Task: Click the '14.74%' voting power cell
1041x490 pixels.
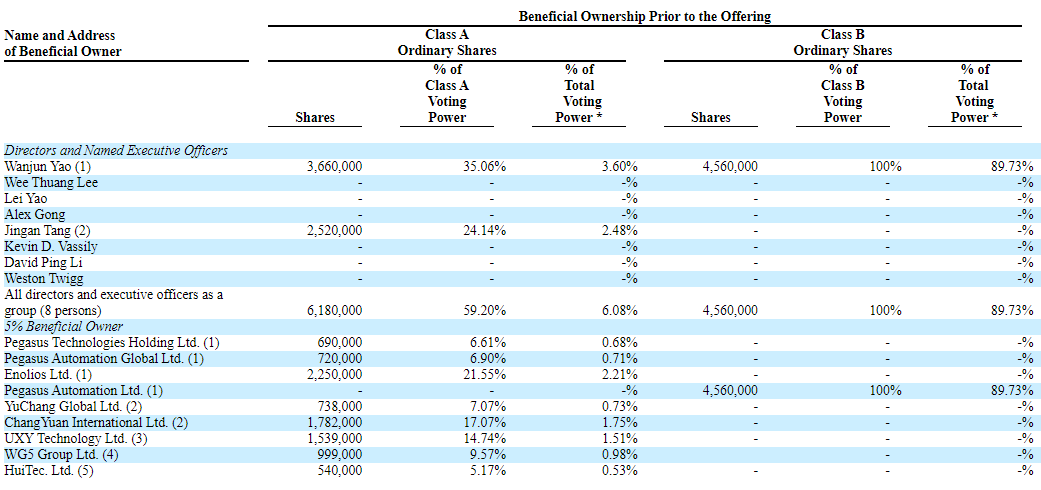Action: 485,438
